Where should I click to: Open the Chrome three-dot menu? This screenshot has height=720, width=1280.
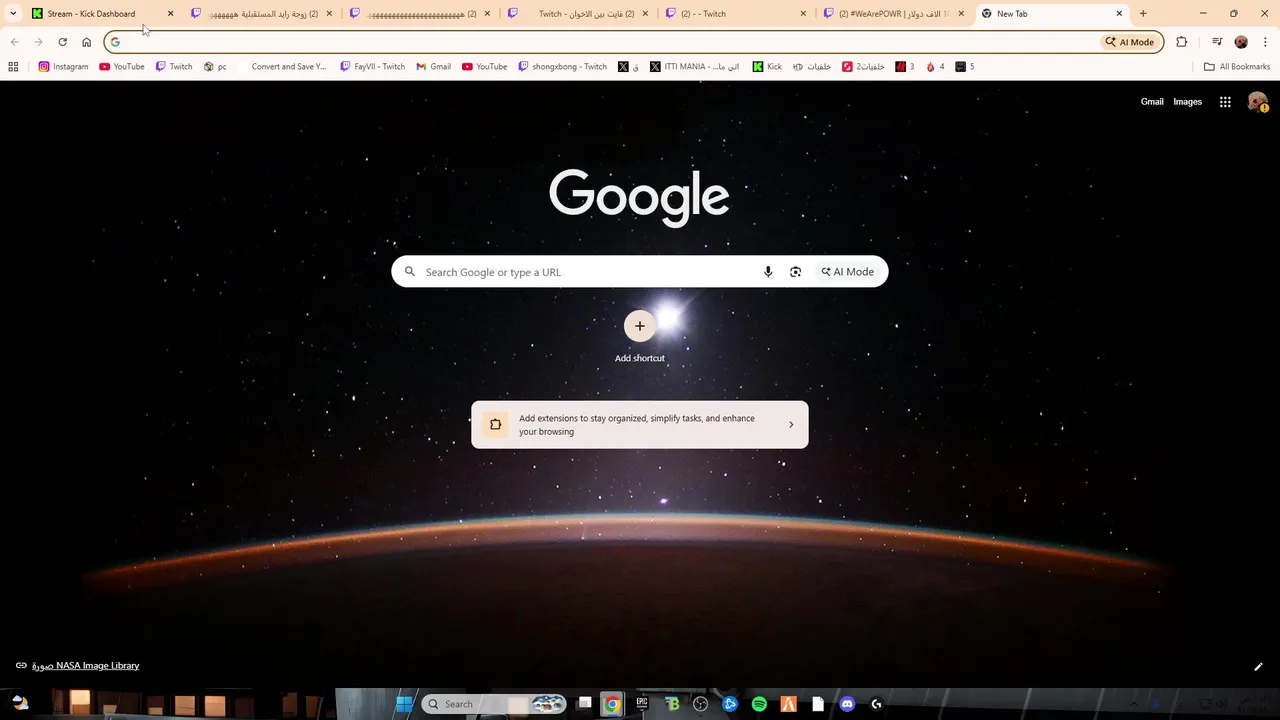[1265, 42]
